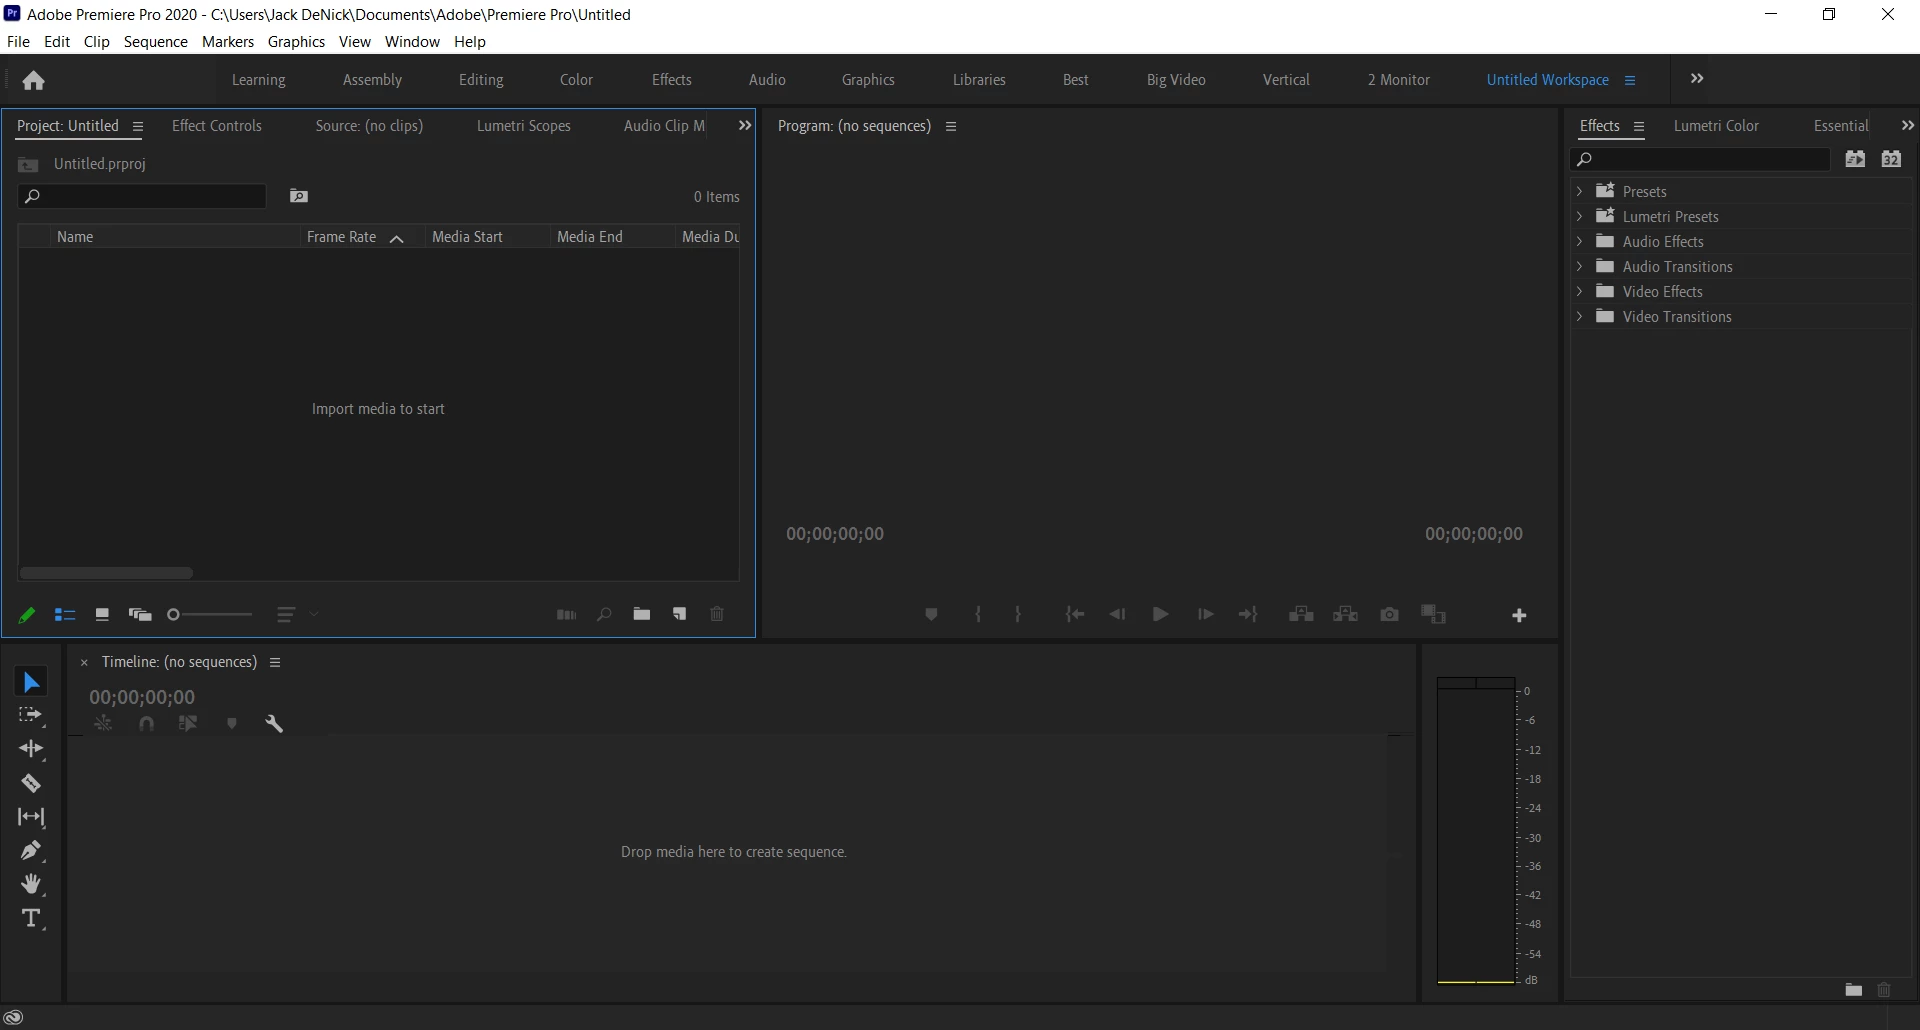Add marker in the Program monitor

coord(931,615)
